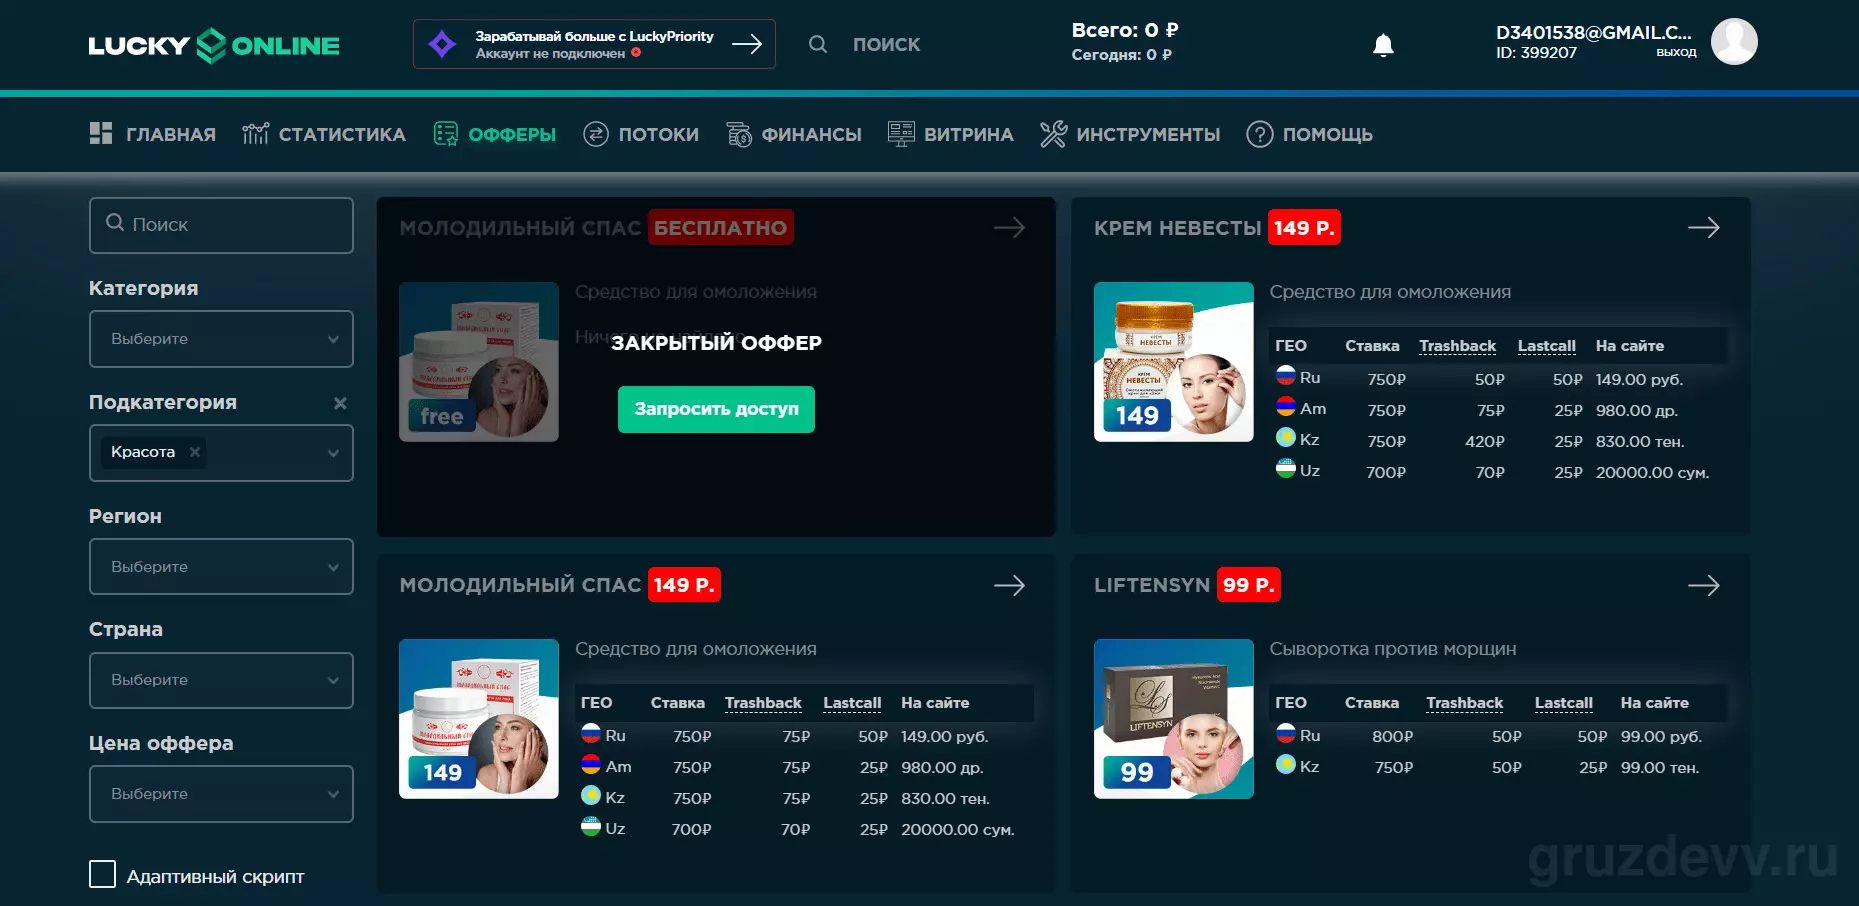Image resolution: width=1859 pixels, height=906 pixels.
Task: Expand the Регион dropdown
Action: [221, 567]
